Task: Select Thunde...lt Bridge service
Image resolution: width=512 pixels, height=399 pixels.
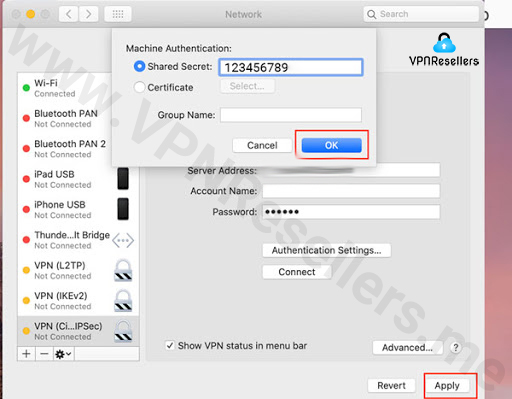Action: pyautogui.click(x=78, y=240)
